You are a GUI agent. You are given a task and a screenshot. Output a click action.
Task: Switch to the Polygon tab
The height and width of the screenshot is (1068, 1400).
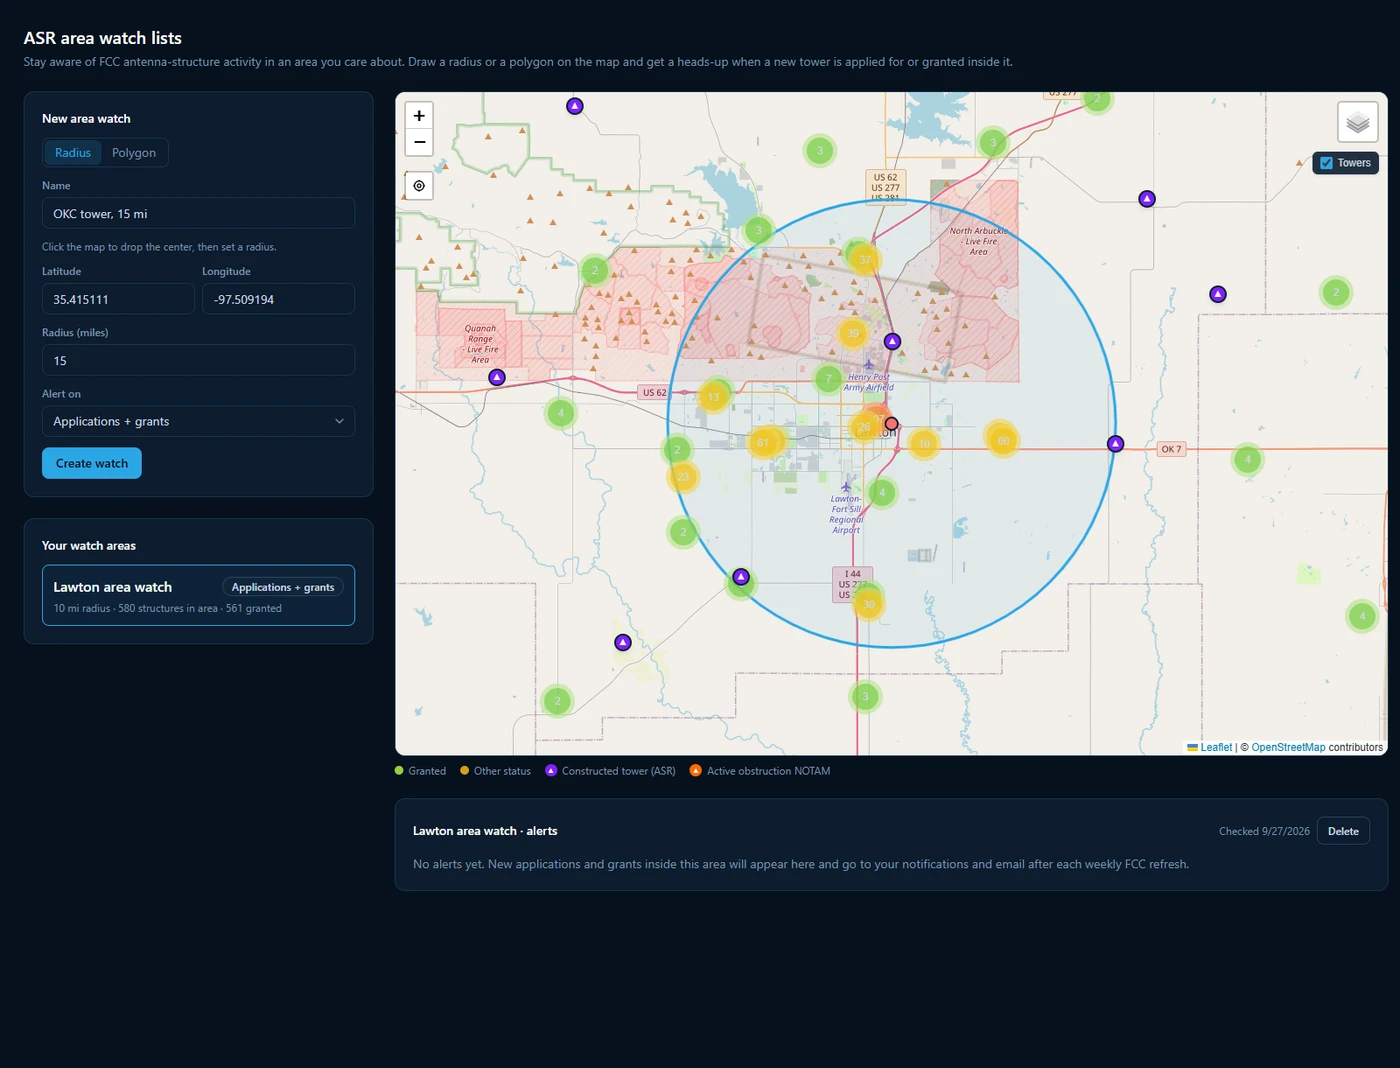pyautogui.click(x=134, y=153)
